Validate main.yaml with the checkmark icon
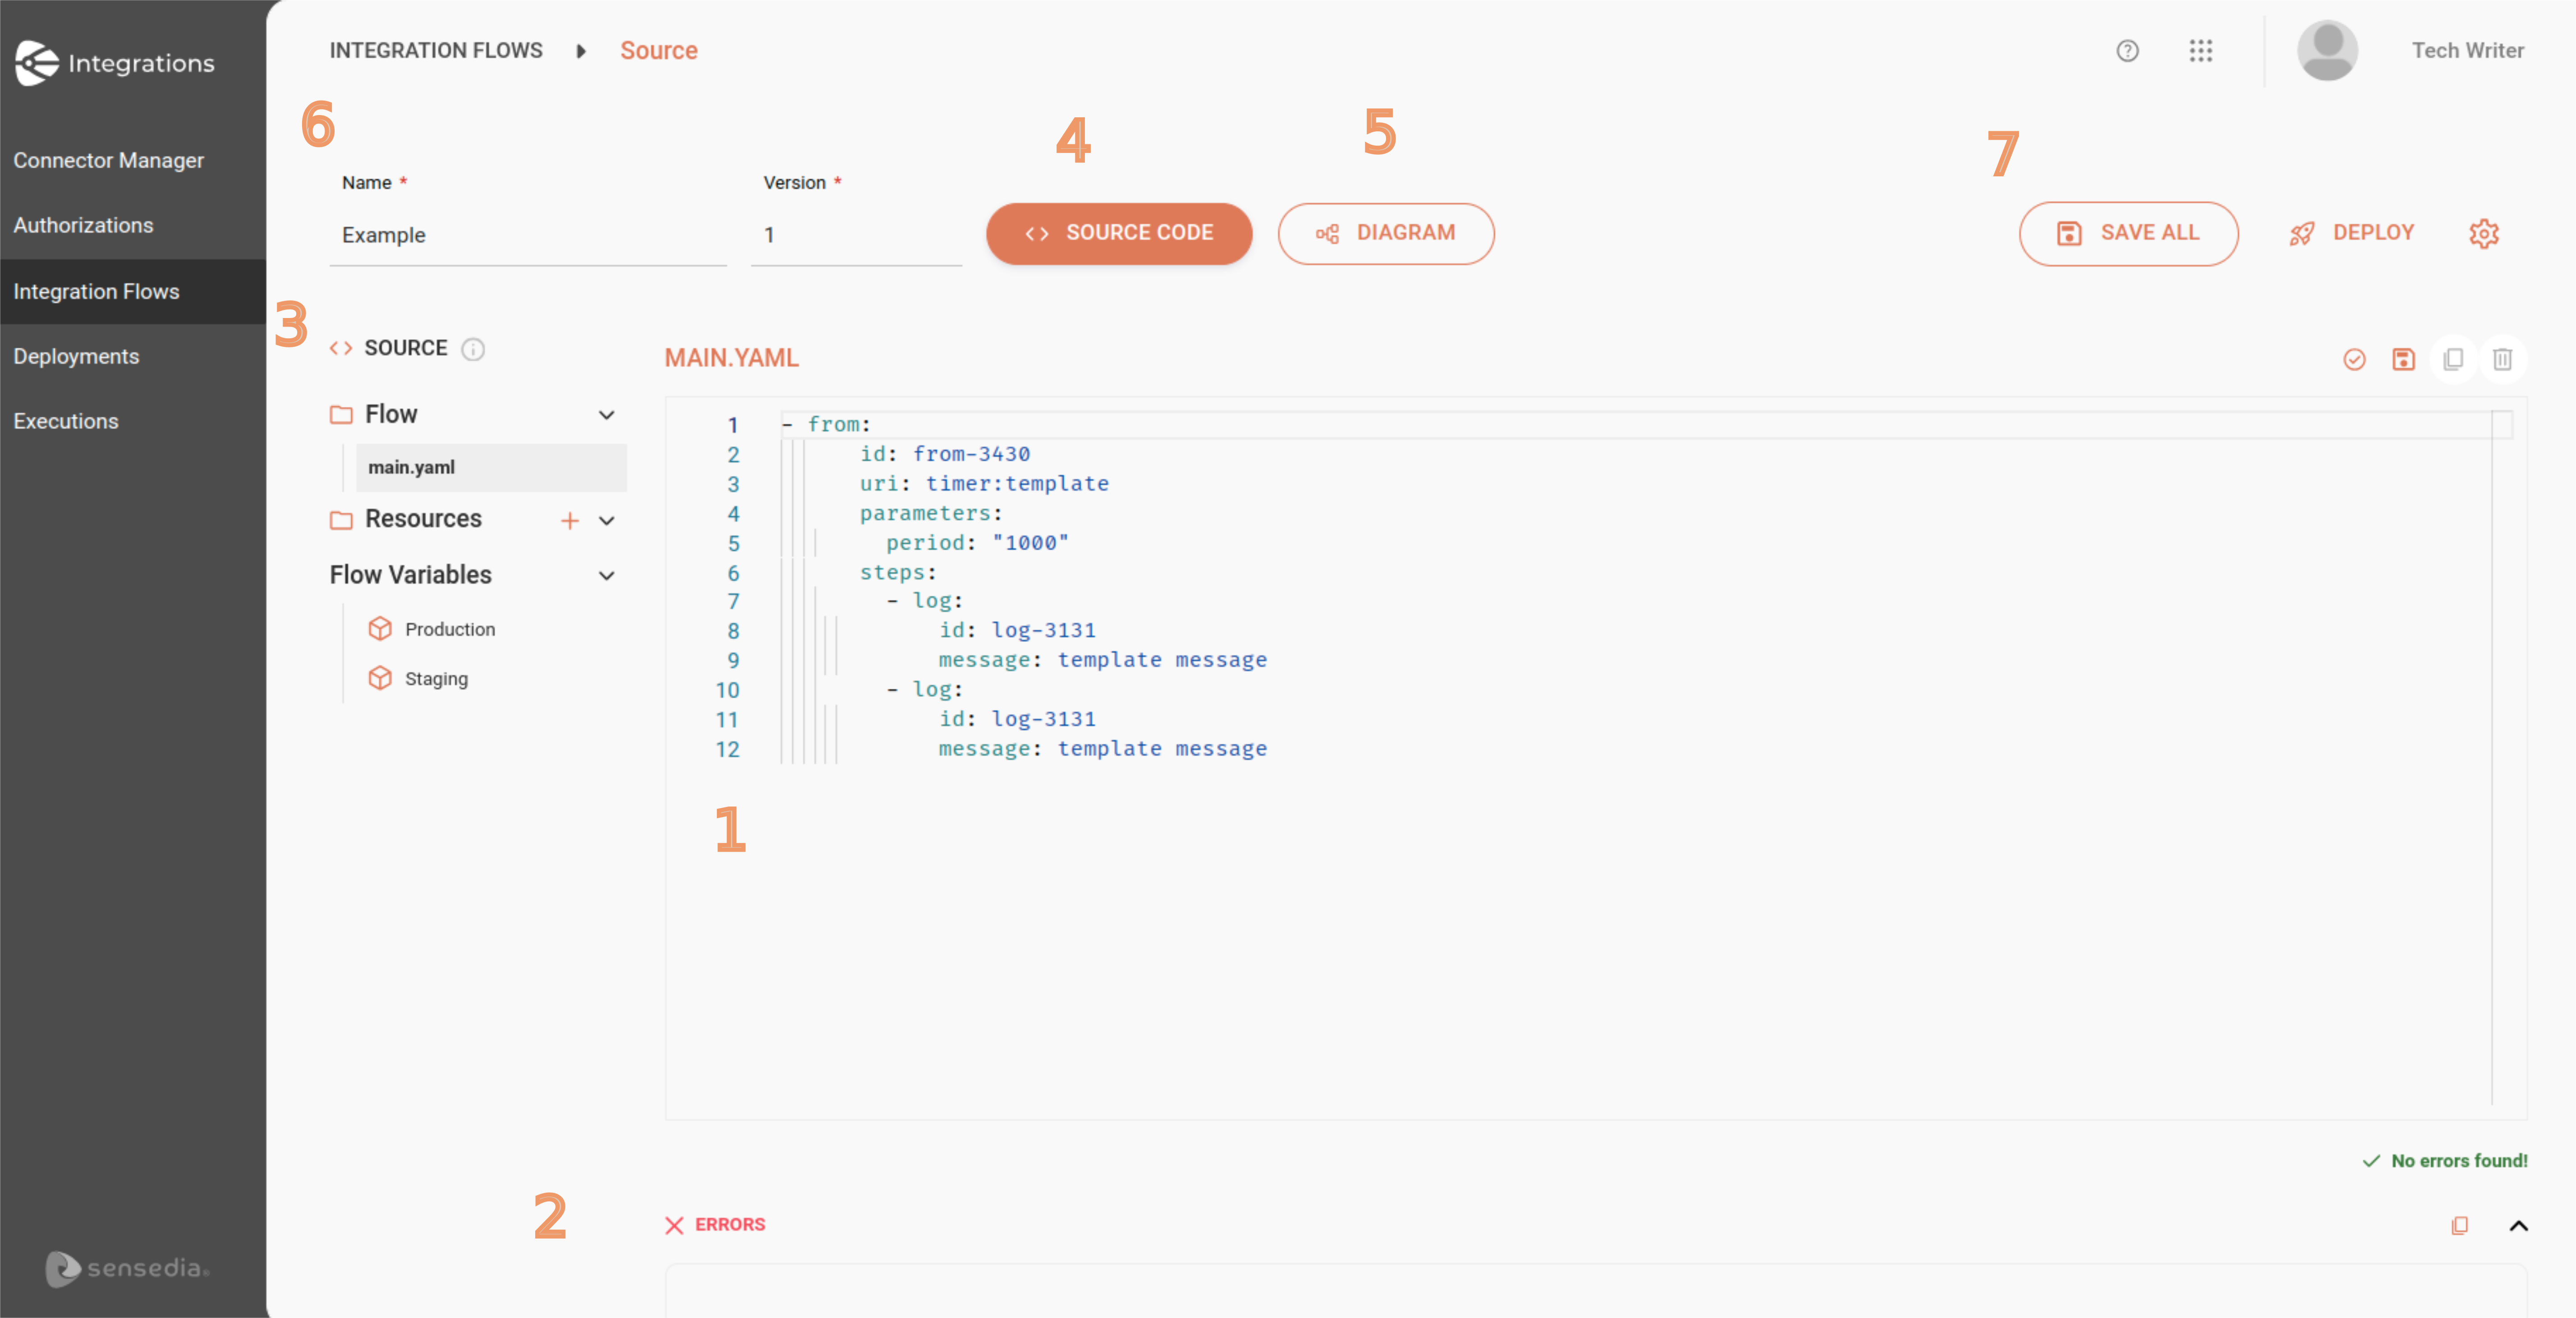 click(2354, 359)
